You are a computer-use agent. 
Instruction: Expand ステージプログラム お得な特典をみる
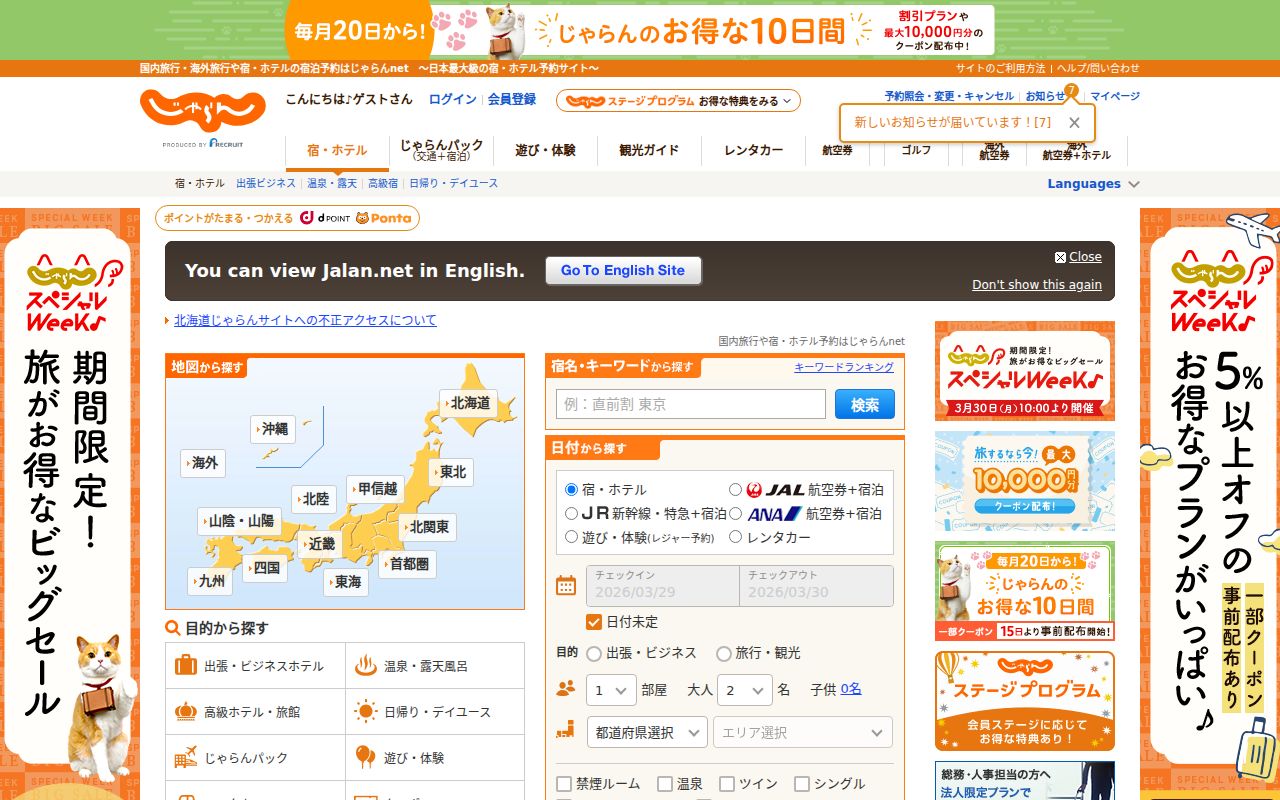click(678, 101)
